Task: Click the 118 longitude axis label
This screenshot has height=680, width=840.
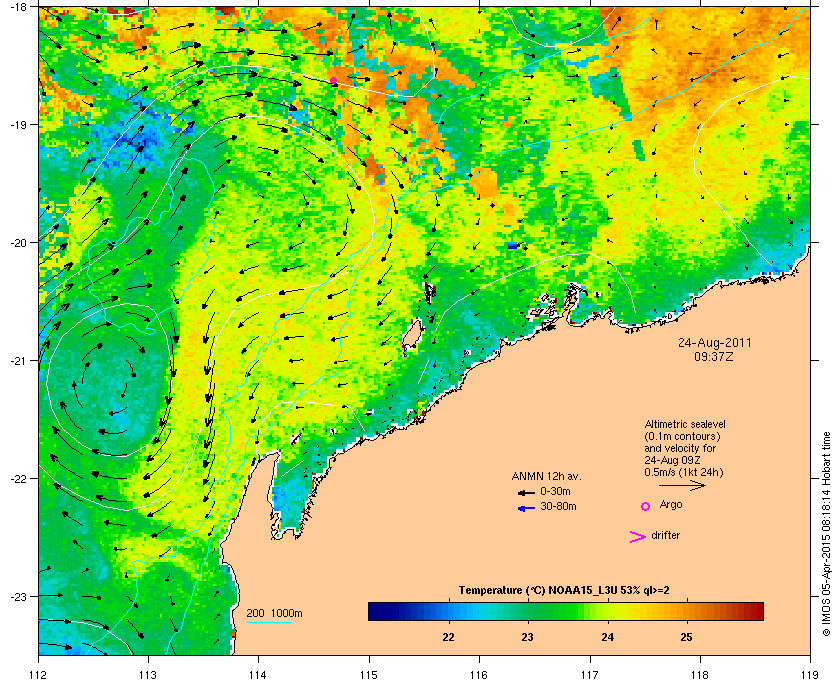Action: coord(700,675)
